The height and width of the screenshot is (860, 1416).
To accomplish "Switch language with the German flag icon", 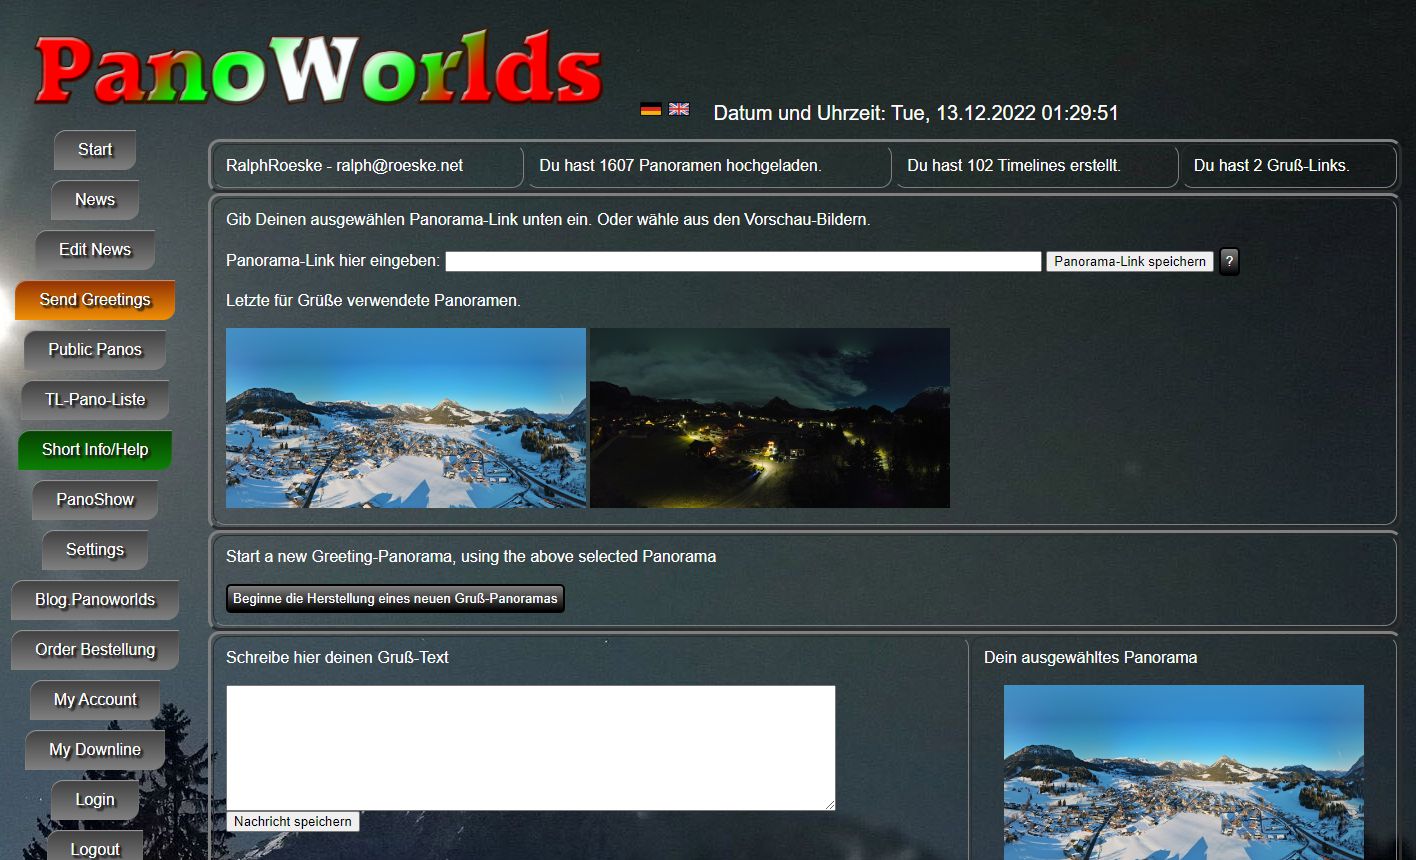I will click(651, 109).
